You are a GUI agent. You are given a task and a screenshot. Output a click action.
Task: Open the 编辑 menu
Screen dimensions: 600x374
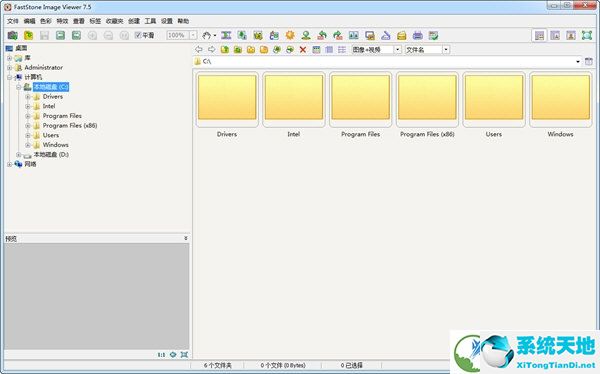[x=29, y=21]
